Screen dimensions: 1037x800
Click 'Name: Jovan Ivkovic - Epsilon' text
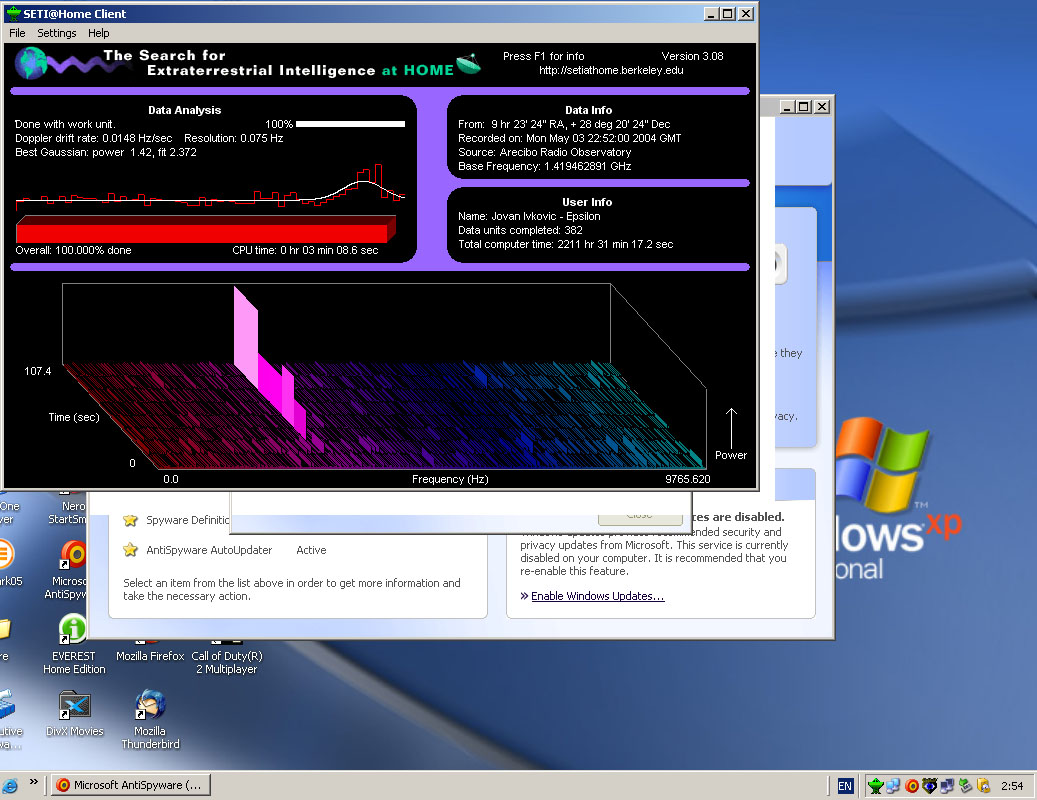point(529,216)
